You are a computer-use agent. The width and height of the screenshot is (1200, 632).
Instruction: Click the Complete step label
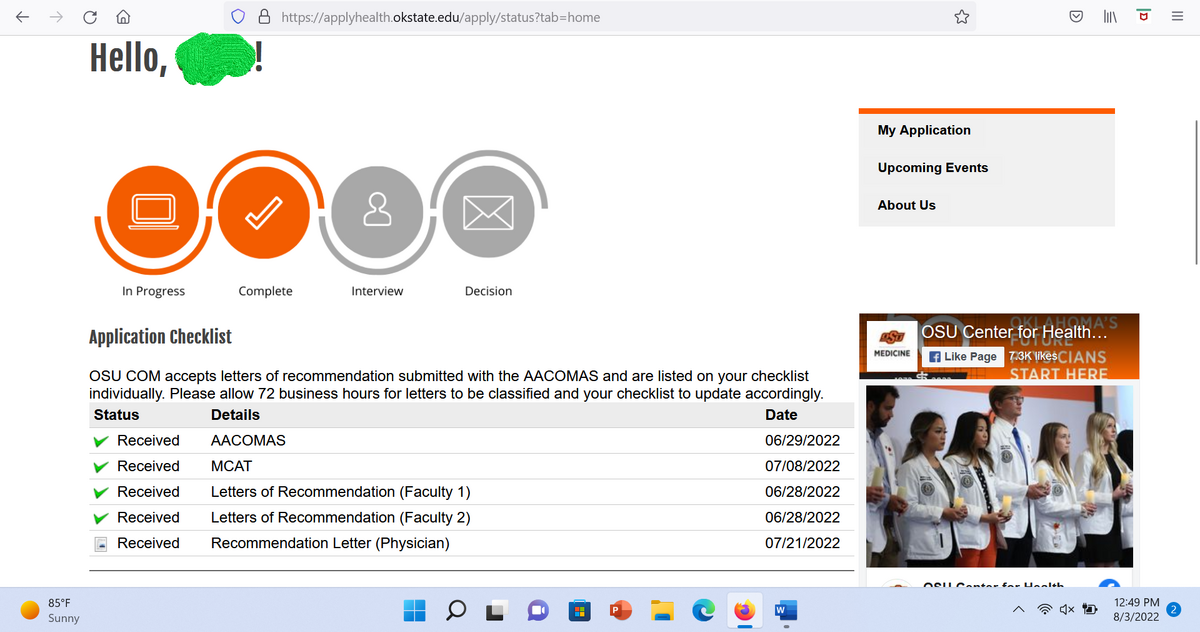[x=265, y=291]
